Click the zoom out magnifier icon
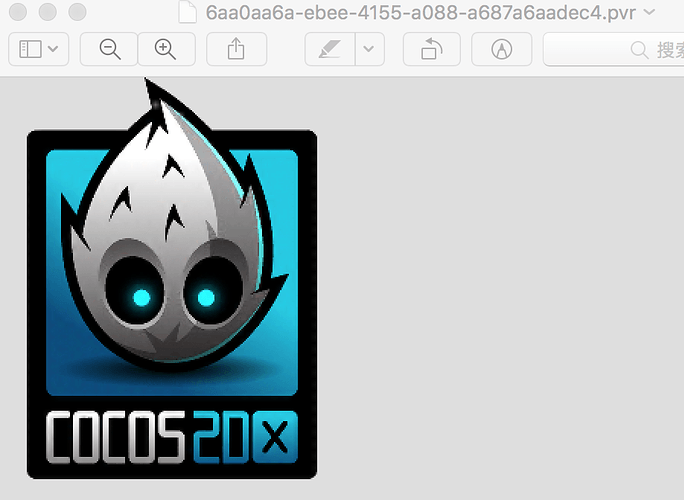The image size is (684, 500). pos(109,49)
